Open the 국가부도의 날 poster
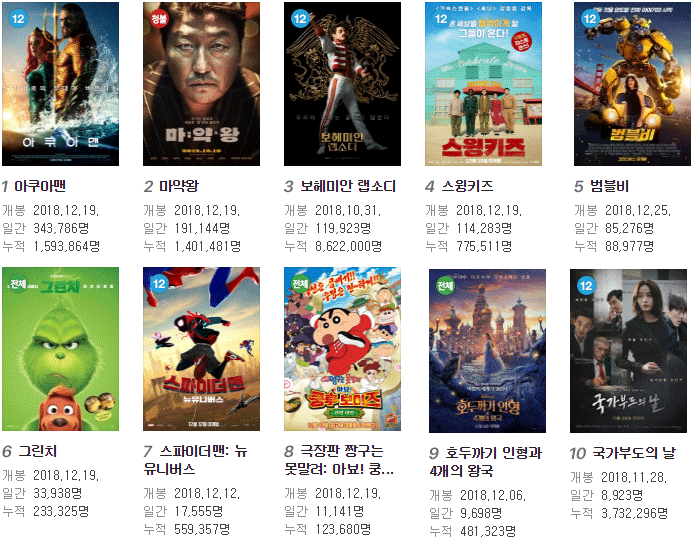This screenshot has width=691, height=544. pos(628,351)
